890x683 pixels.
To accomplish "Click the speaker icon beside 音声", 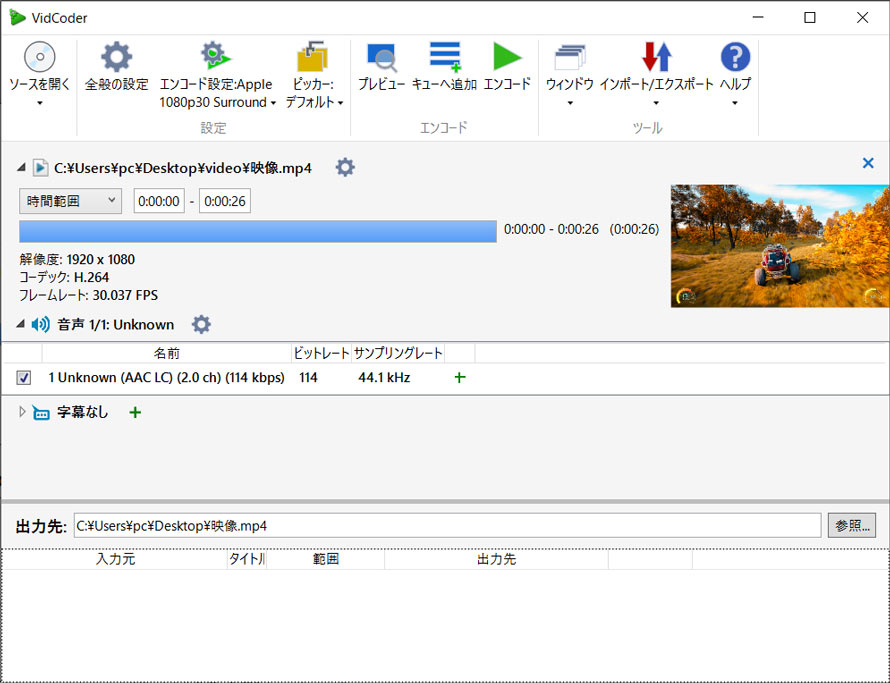I will [40, 324].
